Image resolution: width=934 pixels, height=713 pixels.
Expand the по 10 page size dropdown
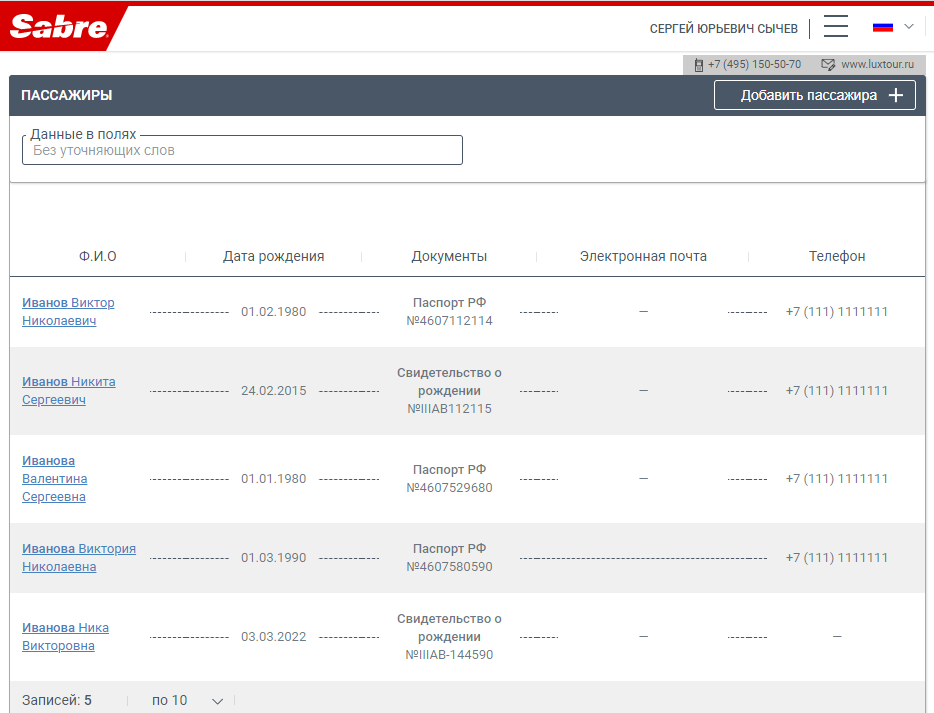[x=187, y=700]
